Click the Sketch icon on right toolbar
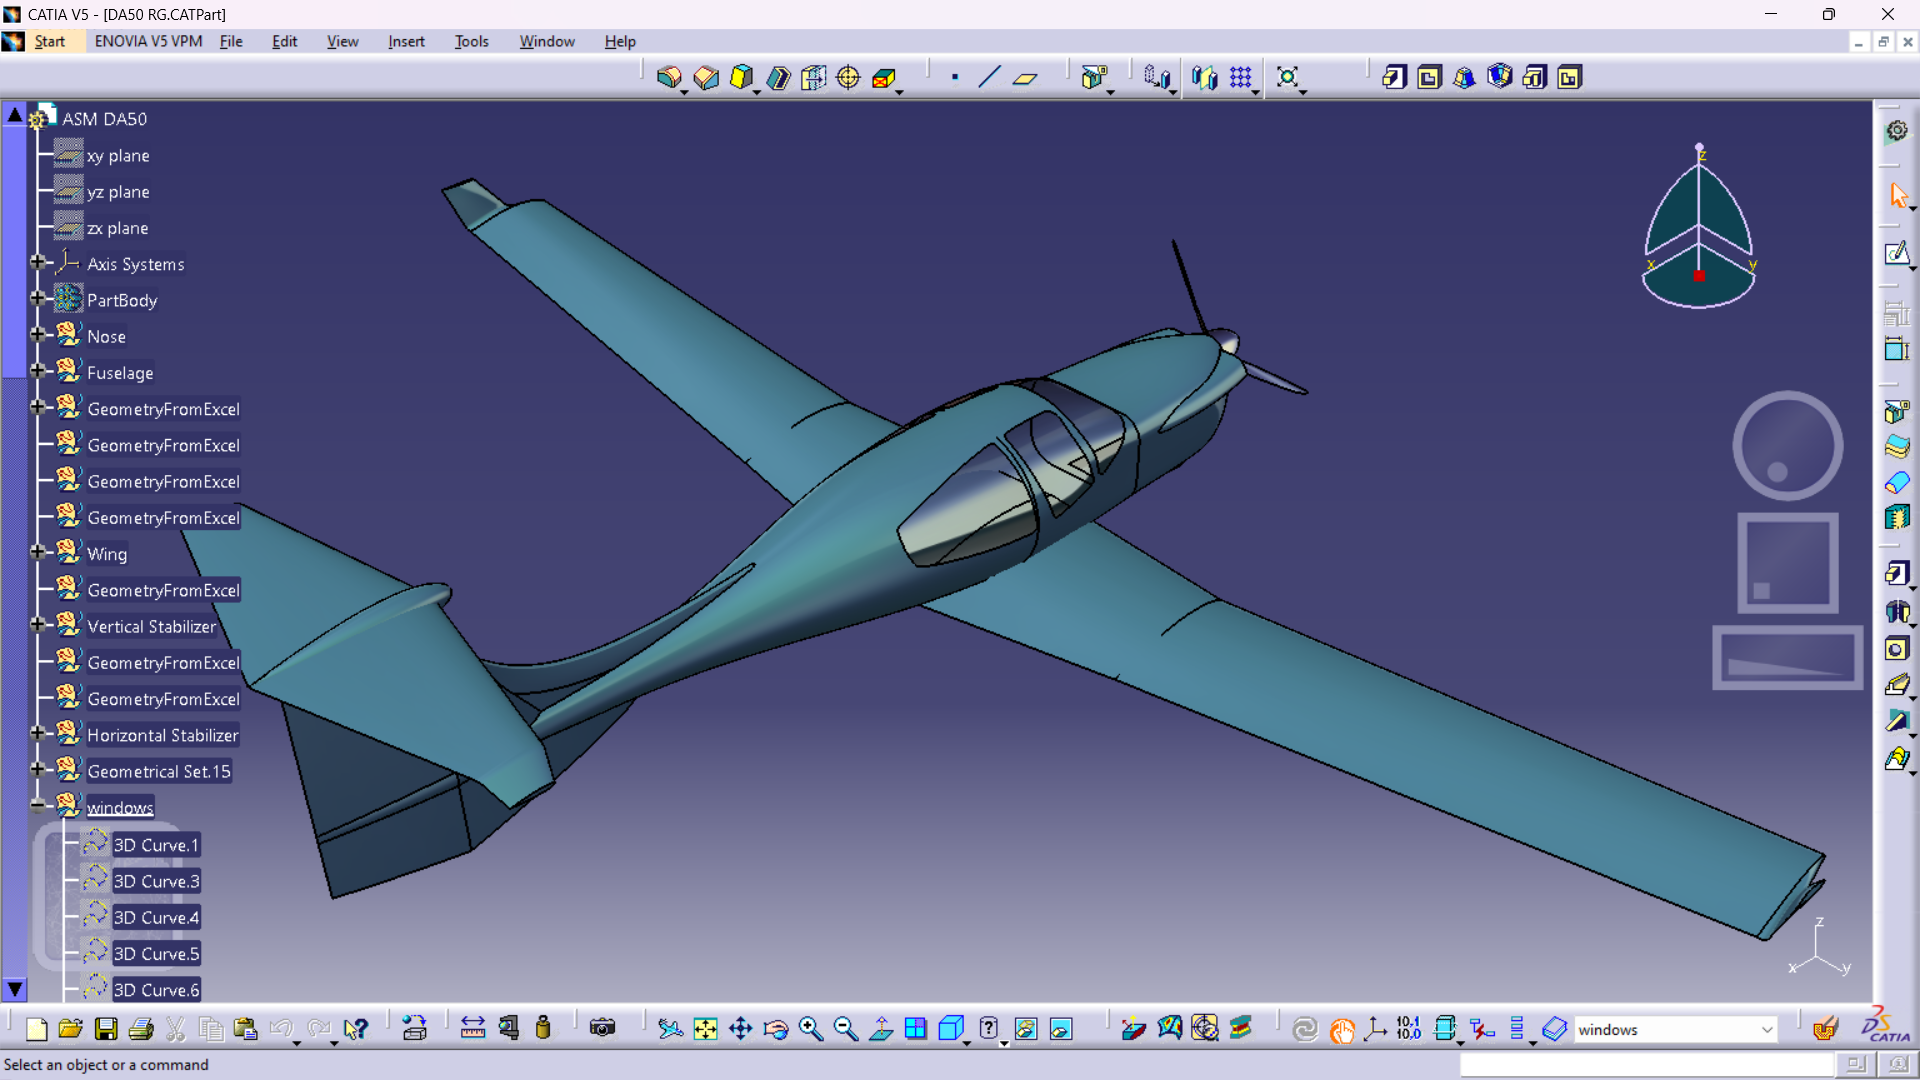 (1897, 253)
